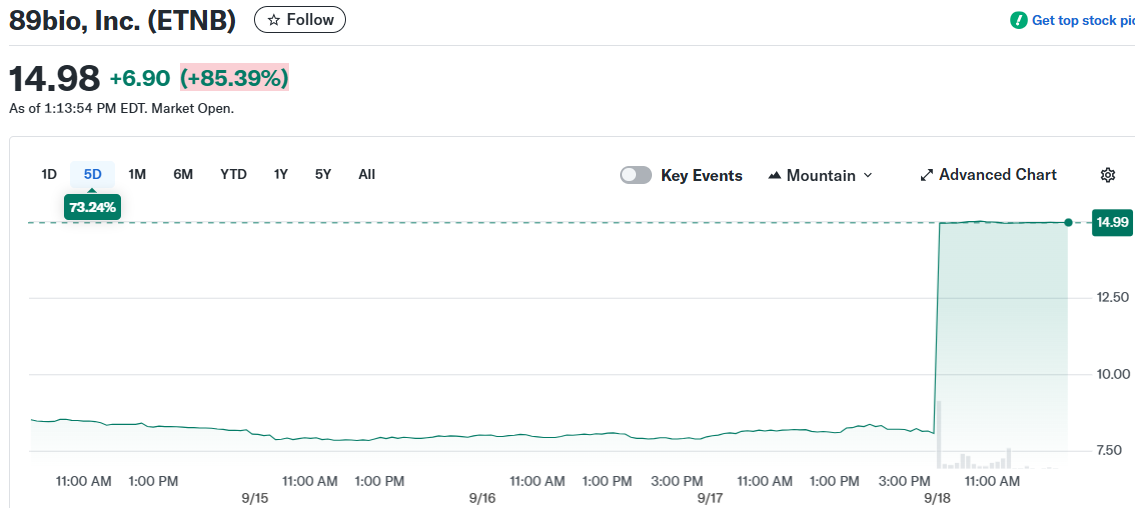1135x508 pixels.
Task: Choose the 1Y range
Action: click(x=281, y=174)
